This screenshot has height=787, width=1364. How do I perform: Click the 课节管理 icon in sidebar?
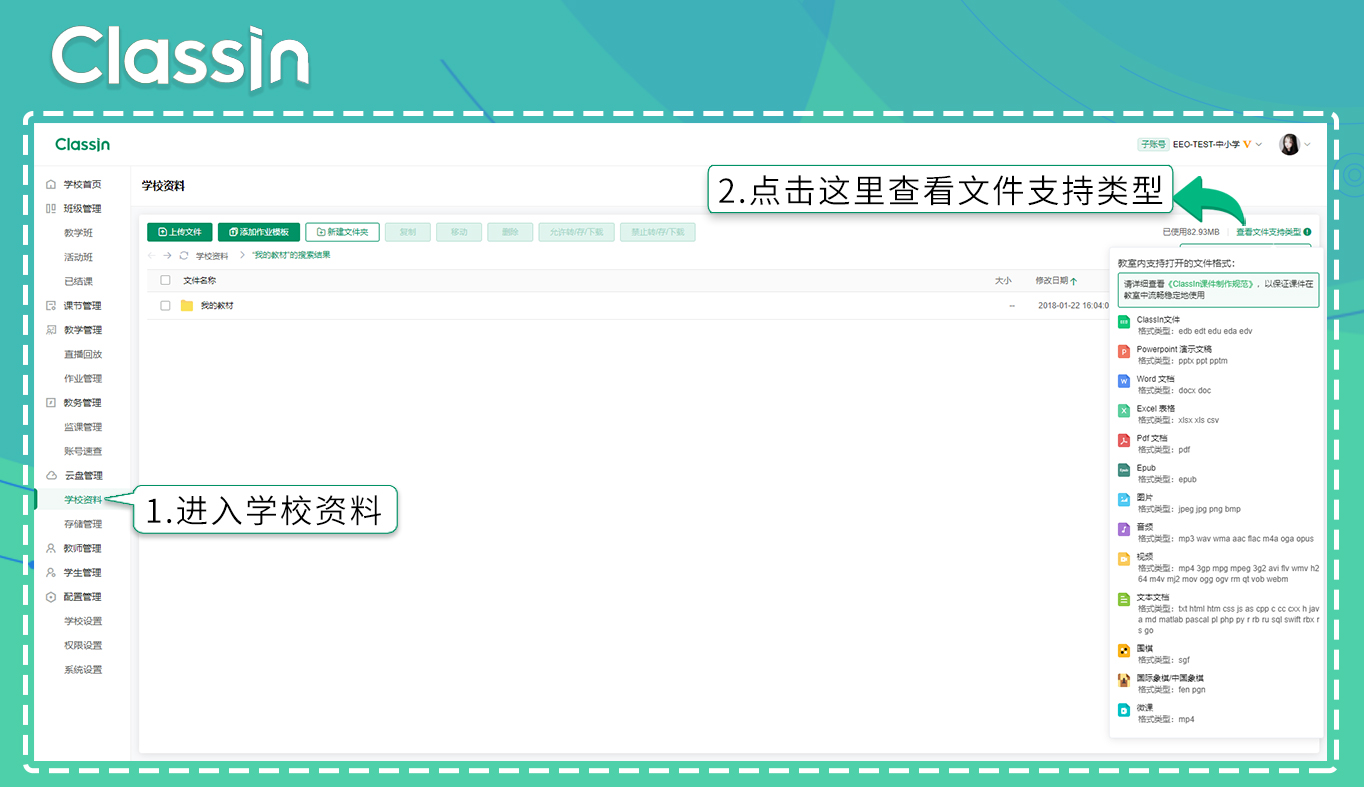point(51,306)
